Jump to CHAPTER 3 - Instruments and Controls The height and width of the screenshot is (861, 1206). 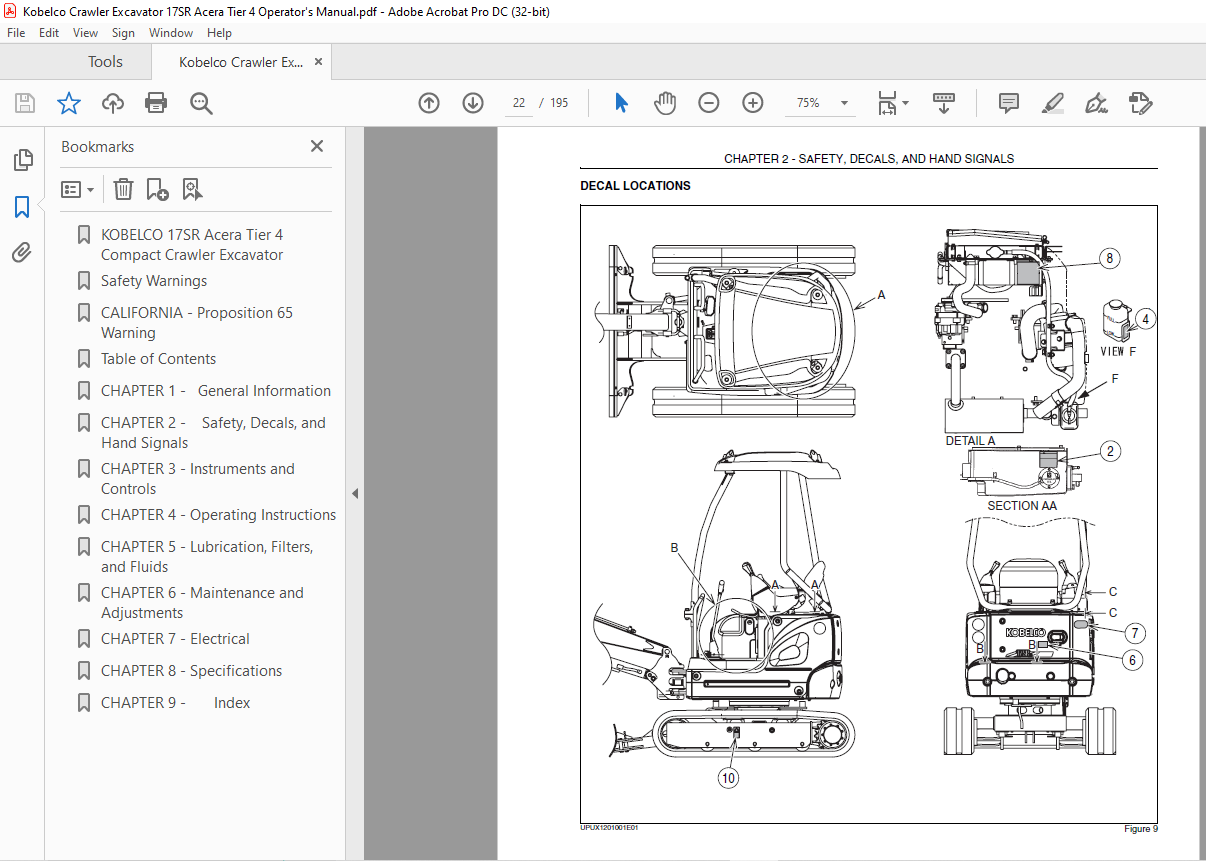pos(198,478)
